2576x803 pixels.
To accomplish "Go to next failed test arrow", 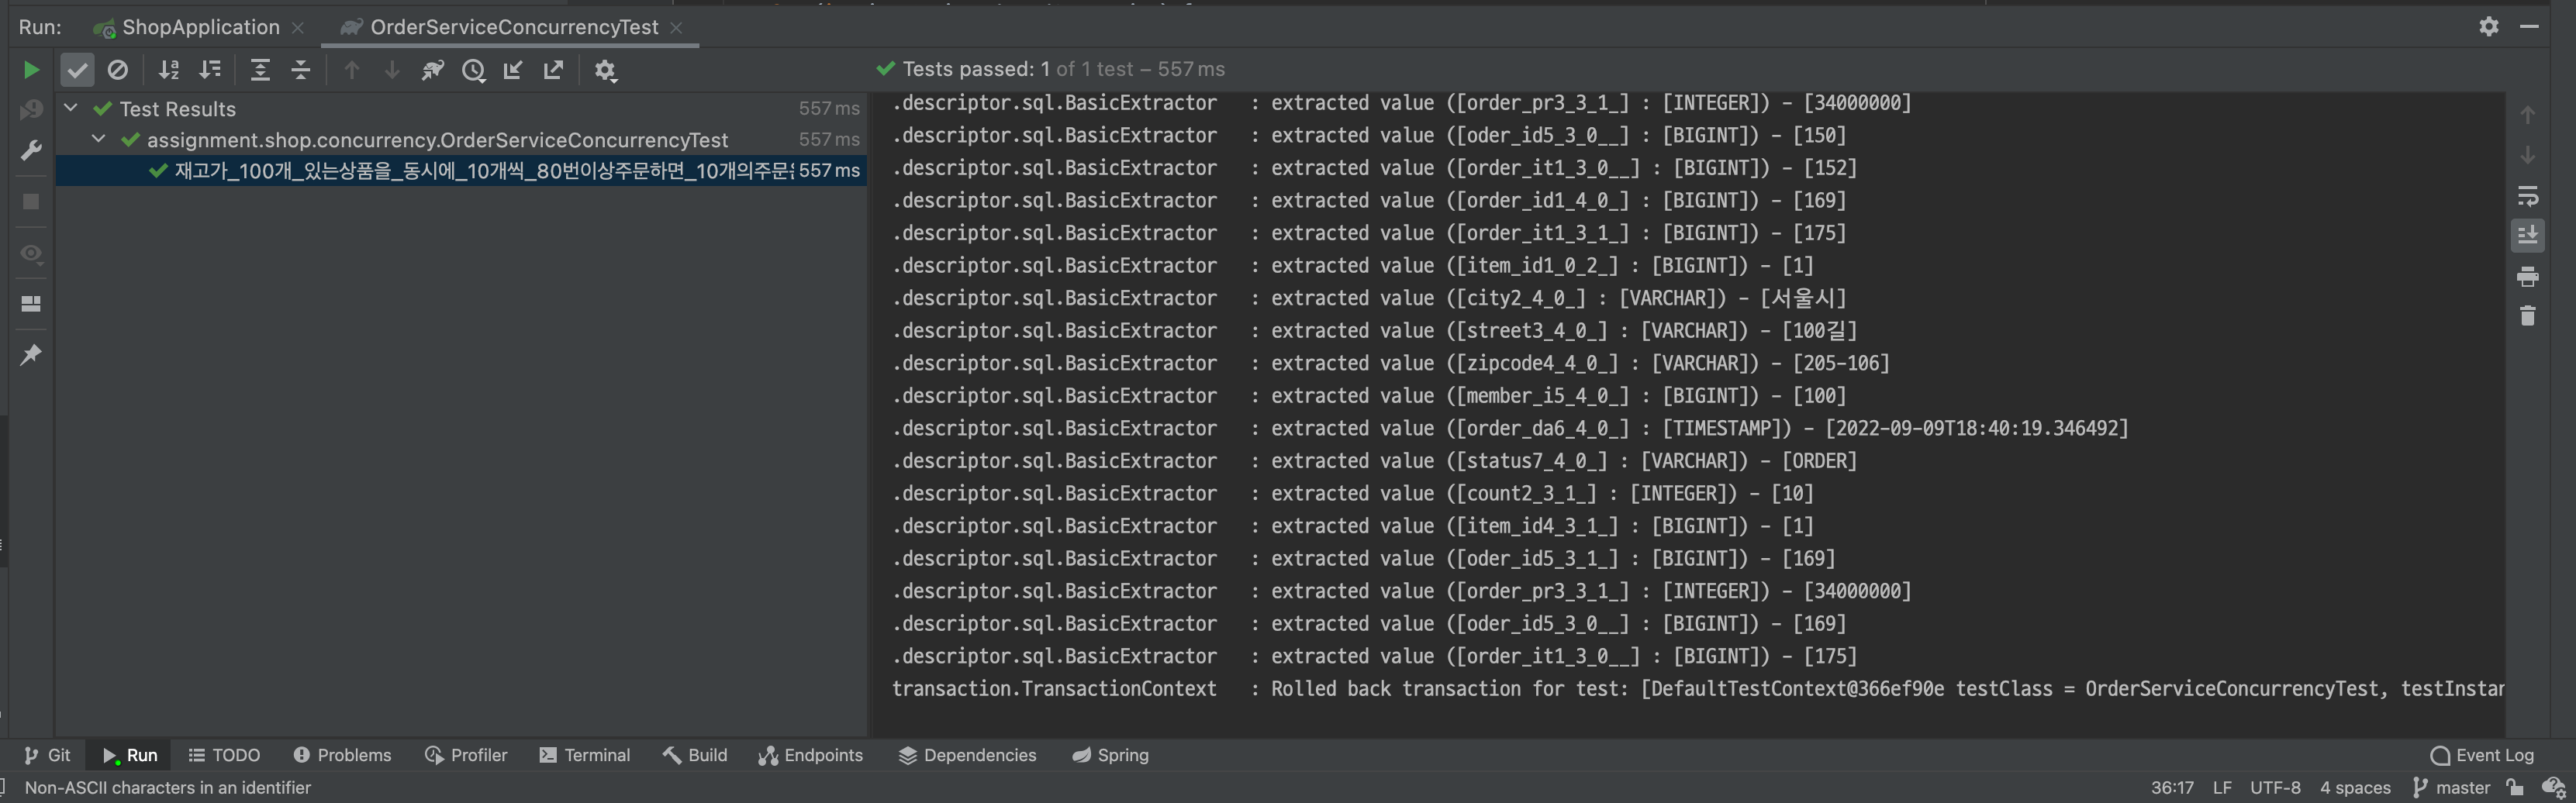I will click(x=392, y=70).
